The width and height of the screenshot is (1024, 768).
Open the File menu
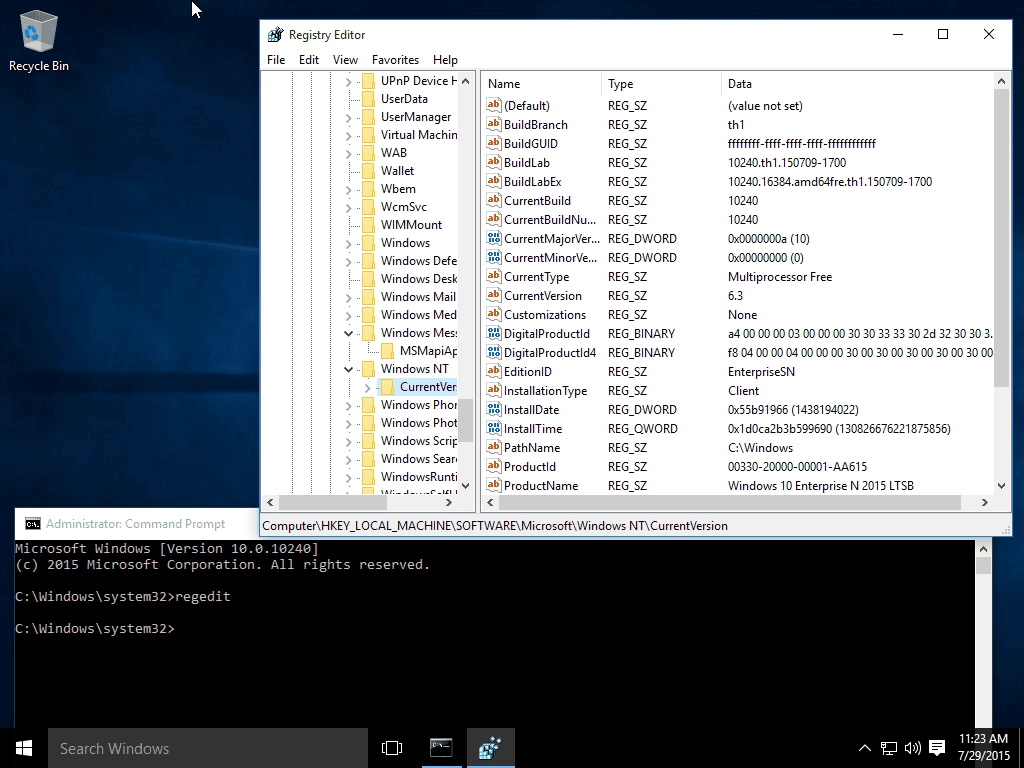point(276,59)
